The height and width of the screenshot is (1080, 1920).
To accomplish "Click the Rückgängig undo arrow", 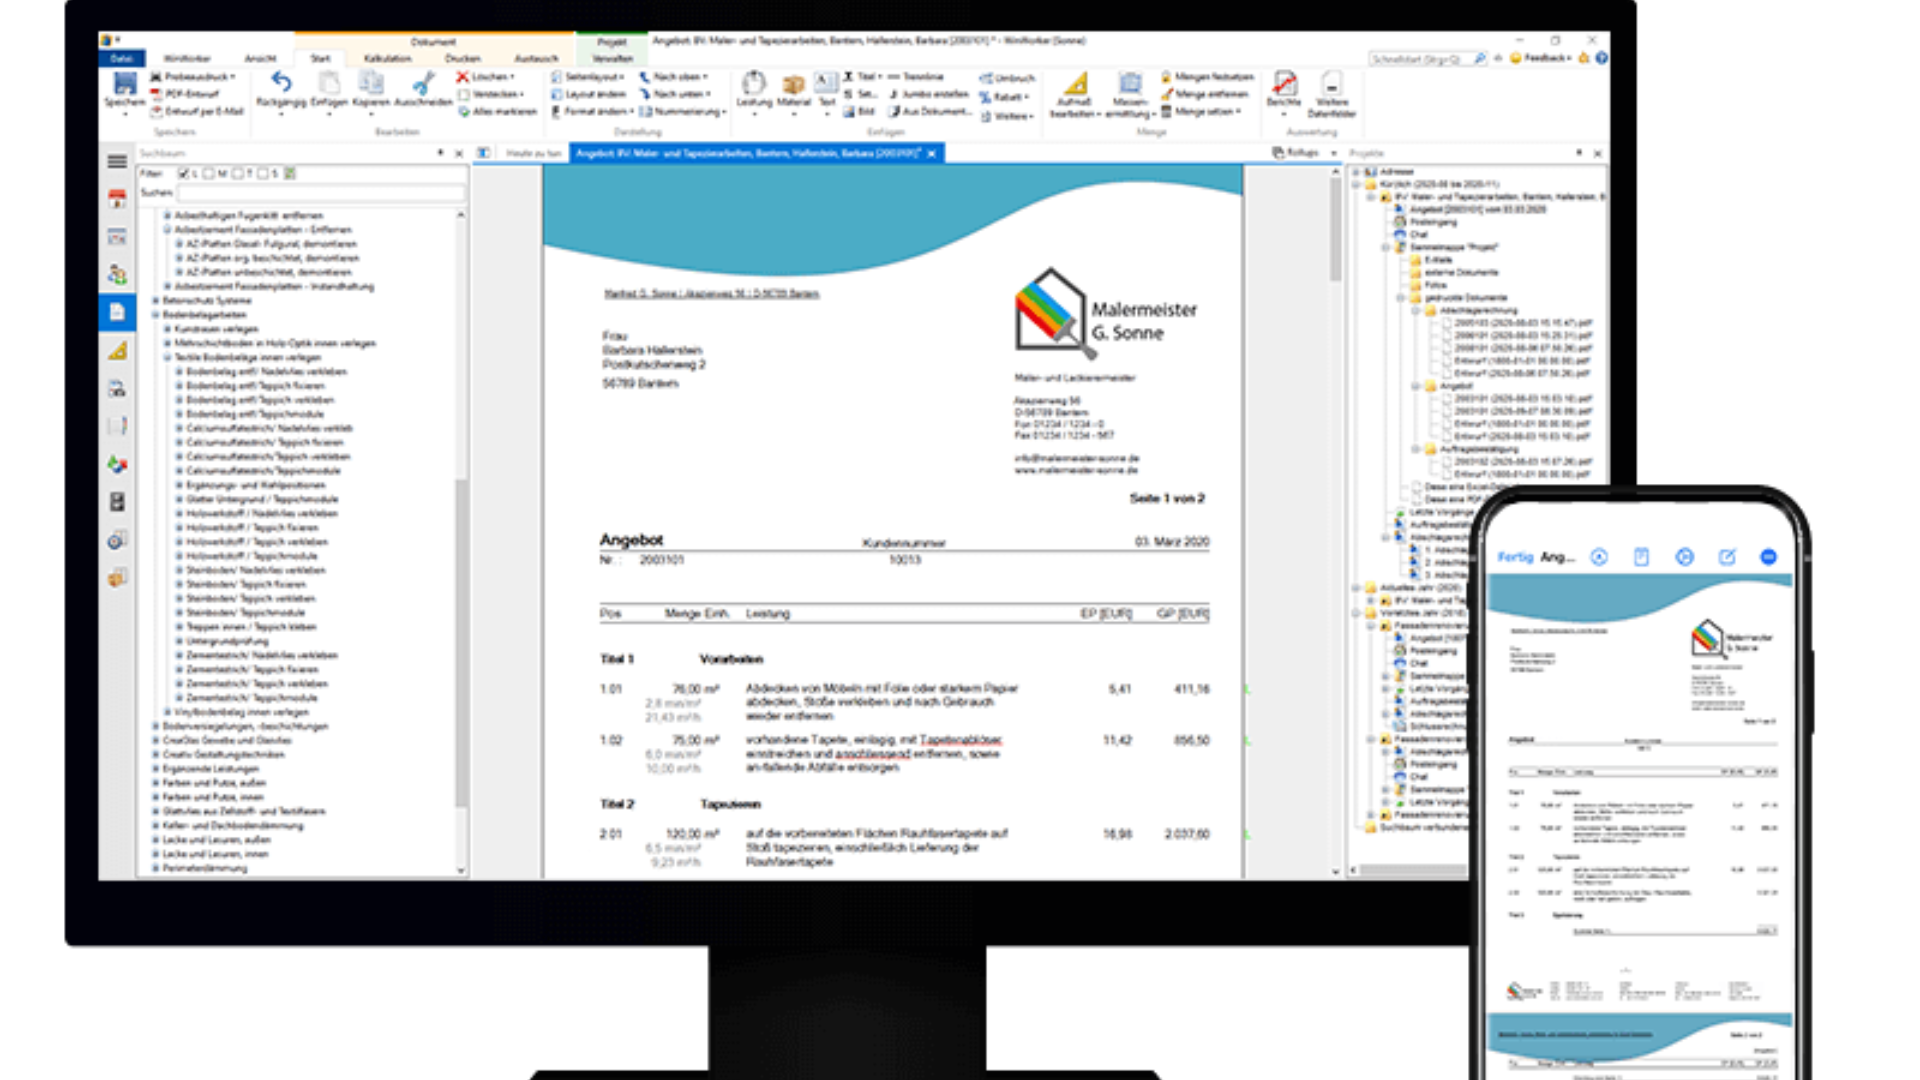I will click(281, 83).
